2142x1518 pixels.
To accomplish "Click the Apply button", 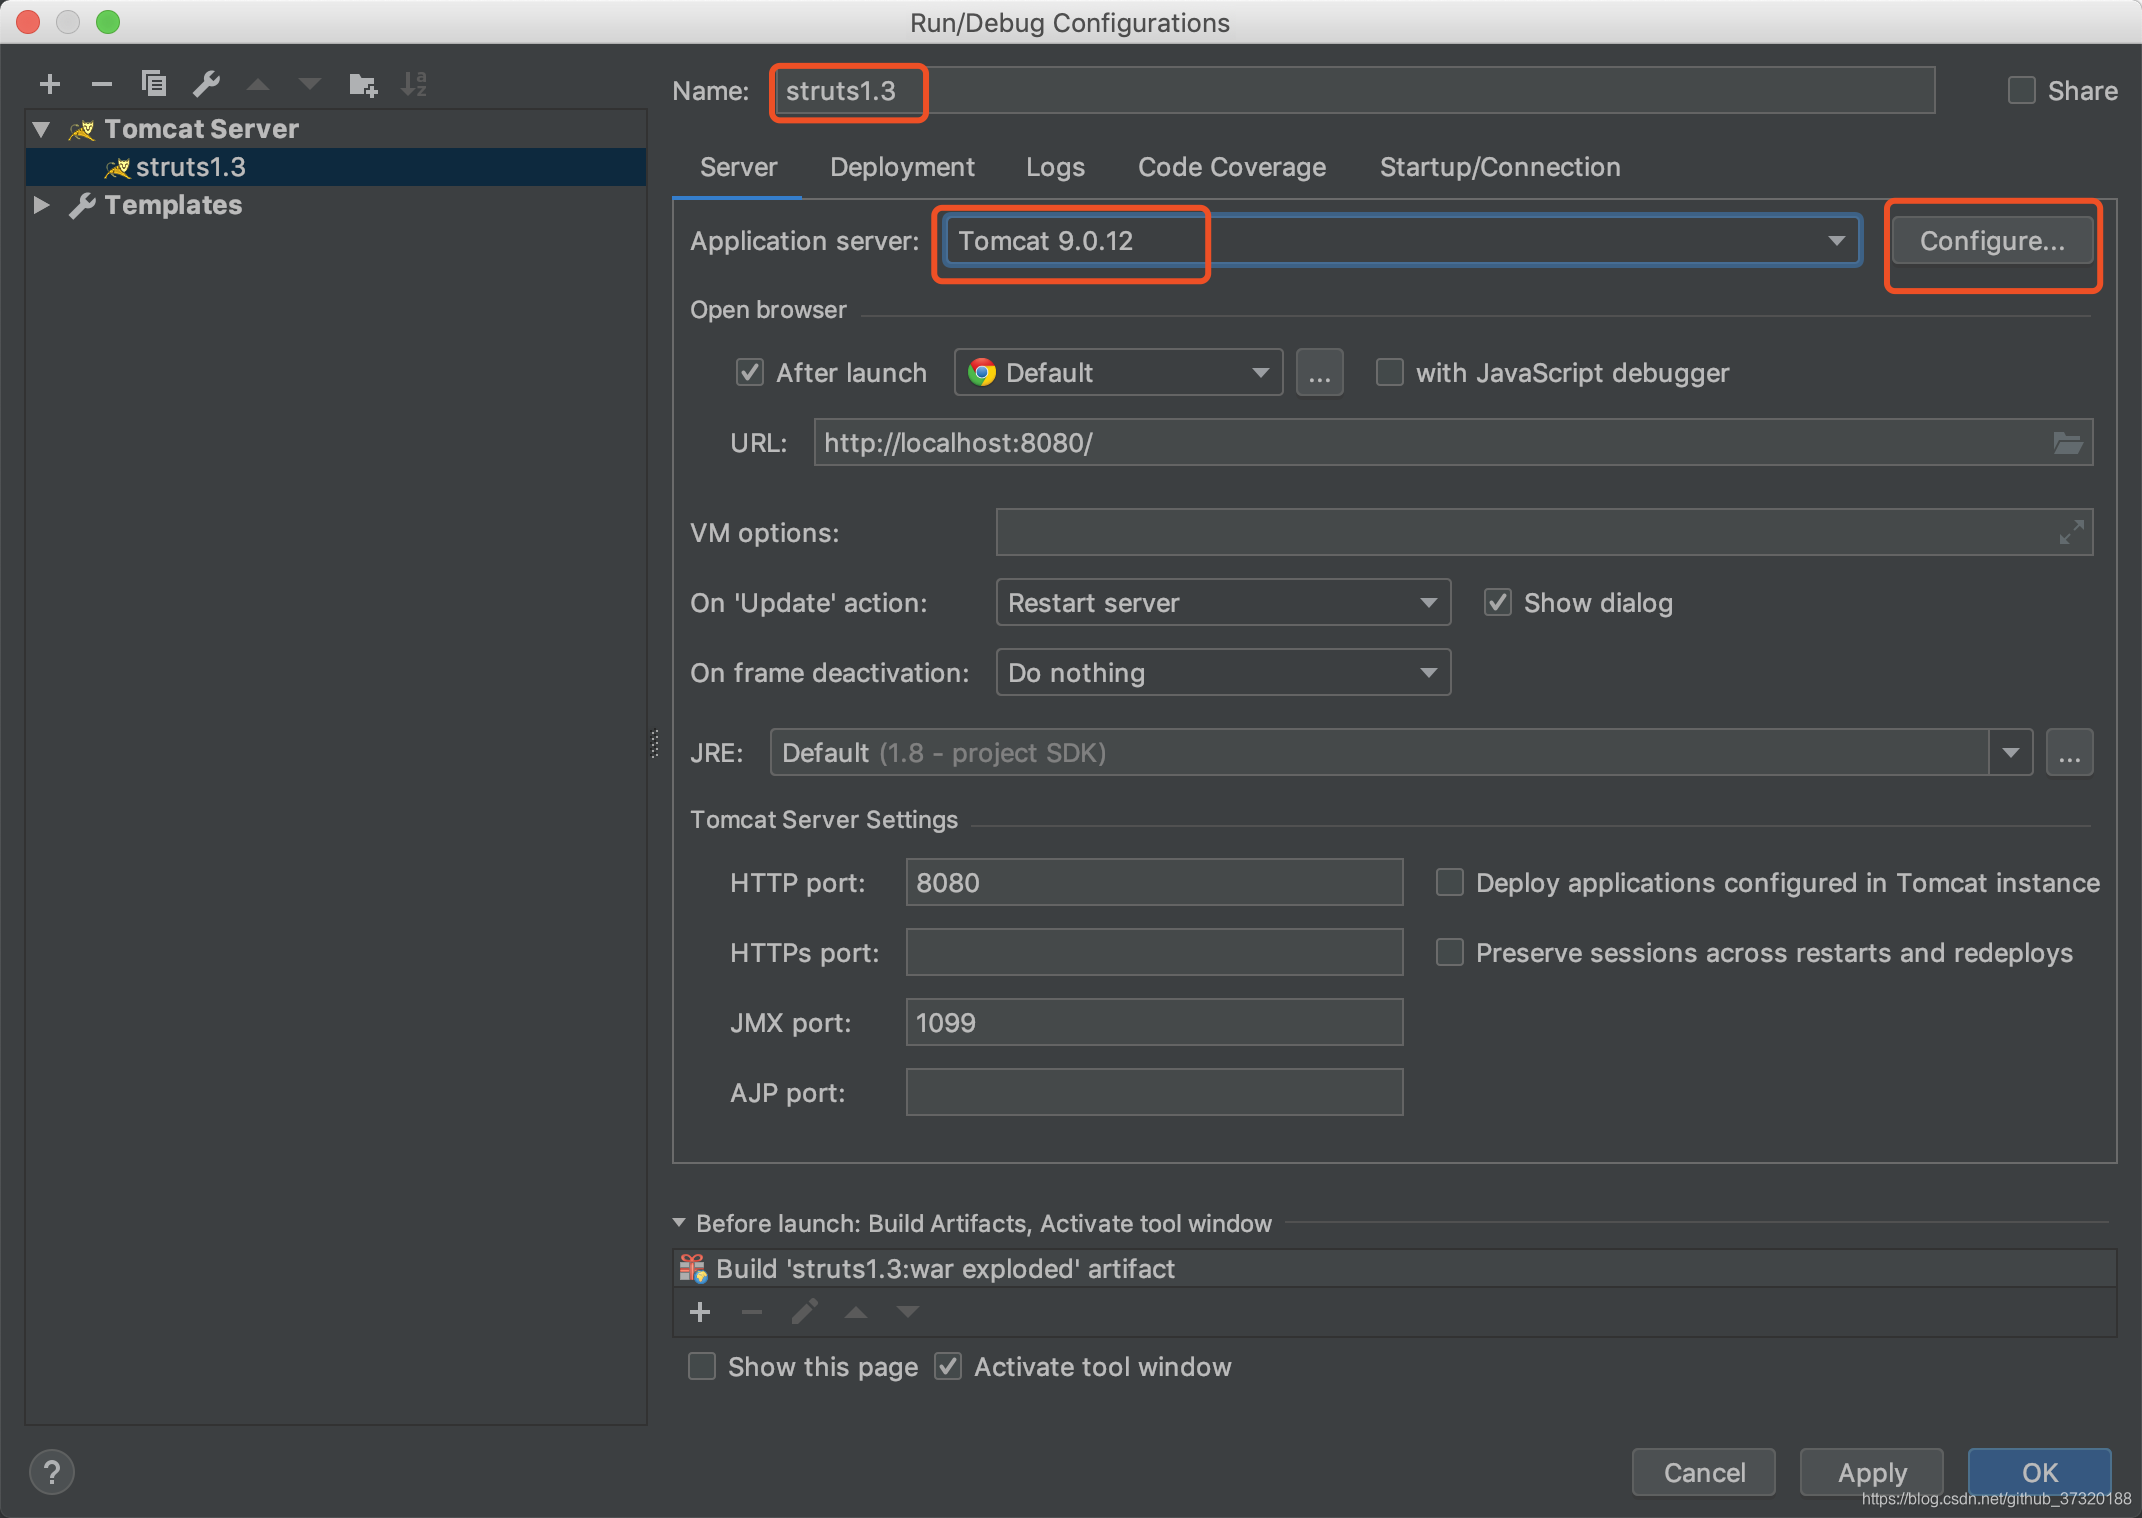I will tap(1872, 1472).
